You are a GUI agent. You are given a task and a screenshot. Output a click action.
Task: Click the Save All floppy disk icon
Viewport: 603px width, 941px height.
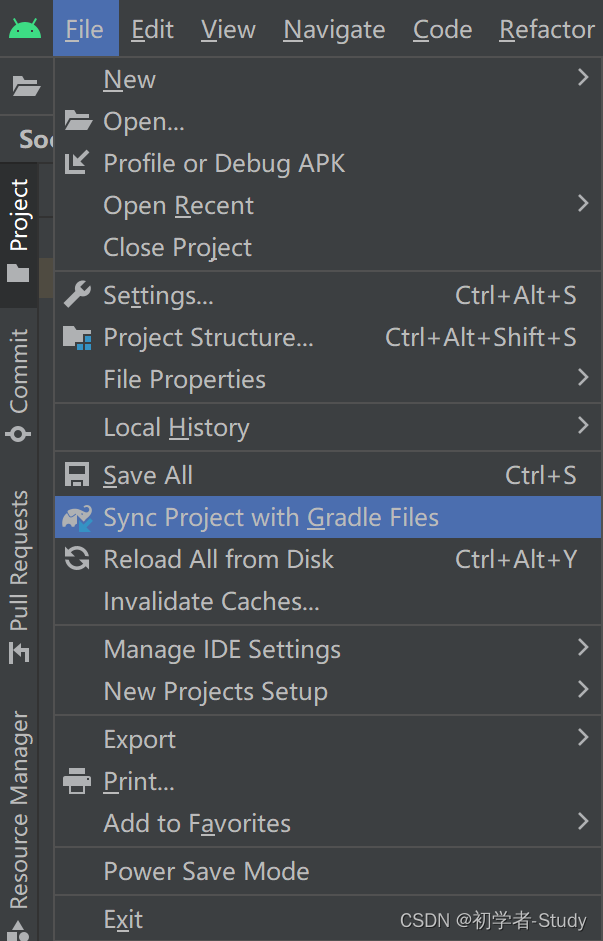[x=77, y=475]
